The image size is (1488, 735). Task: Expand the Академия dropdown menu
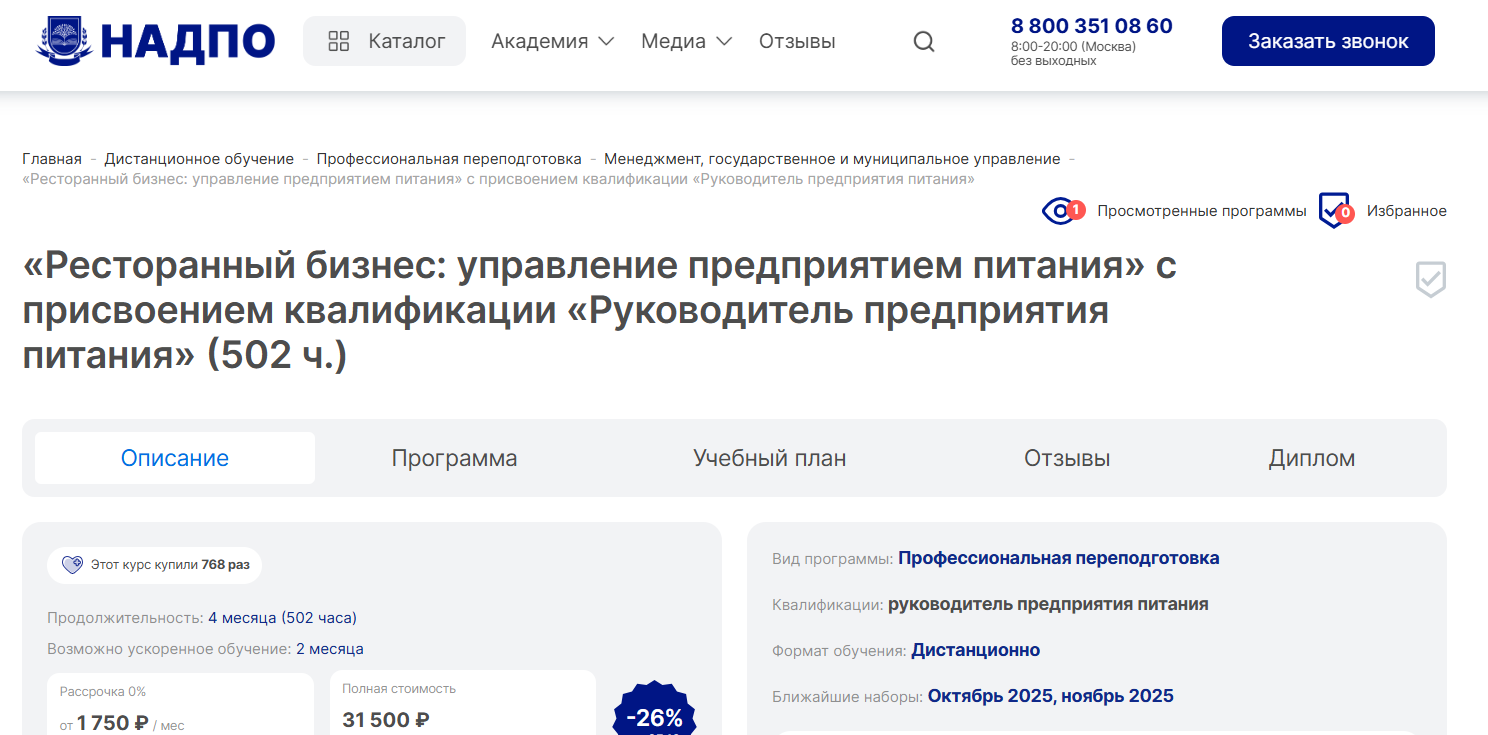click(x=552, y=41)
